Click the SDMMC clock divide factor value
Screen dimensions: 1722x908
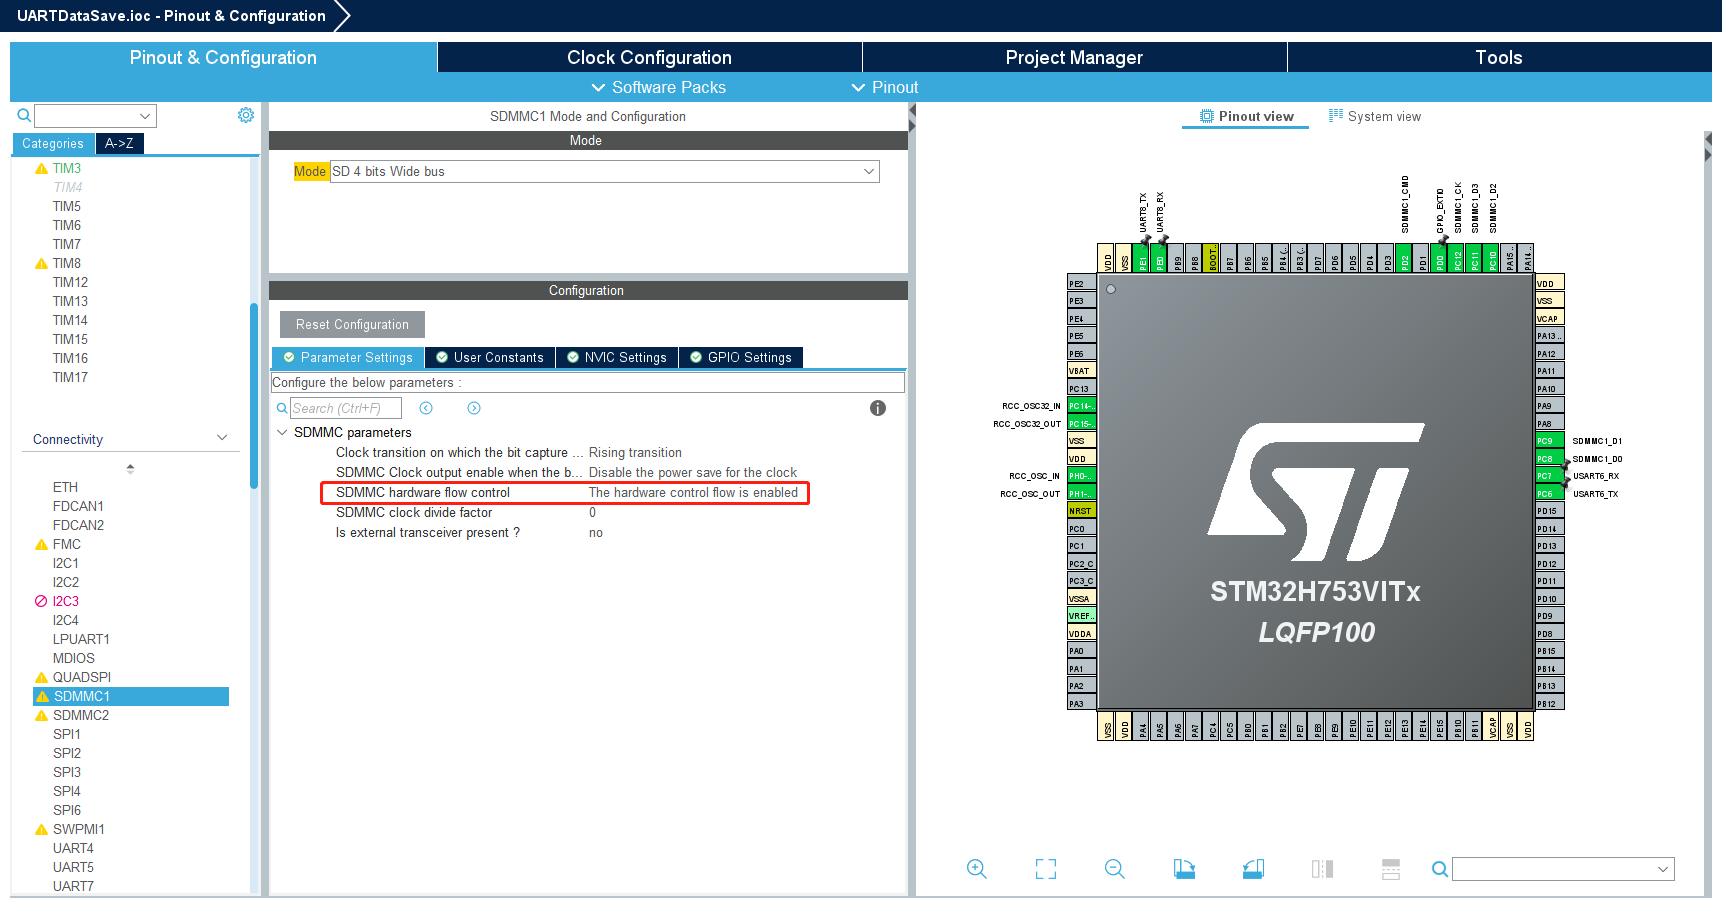click(592, 513)
